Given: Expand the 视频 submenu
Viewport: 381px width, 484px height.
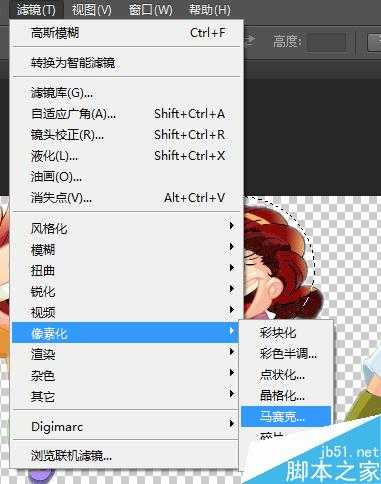Looking at the screenshot, I should (126, 313).
